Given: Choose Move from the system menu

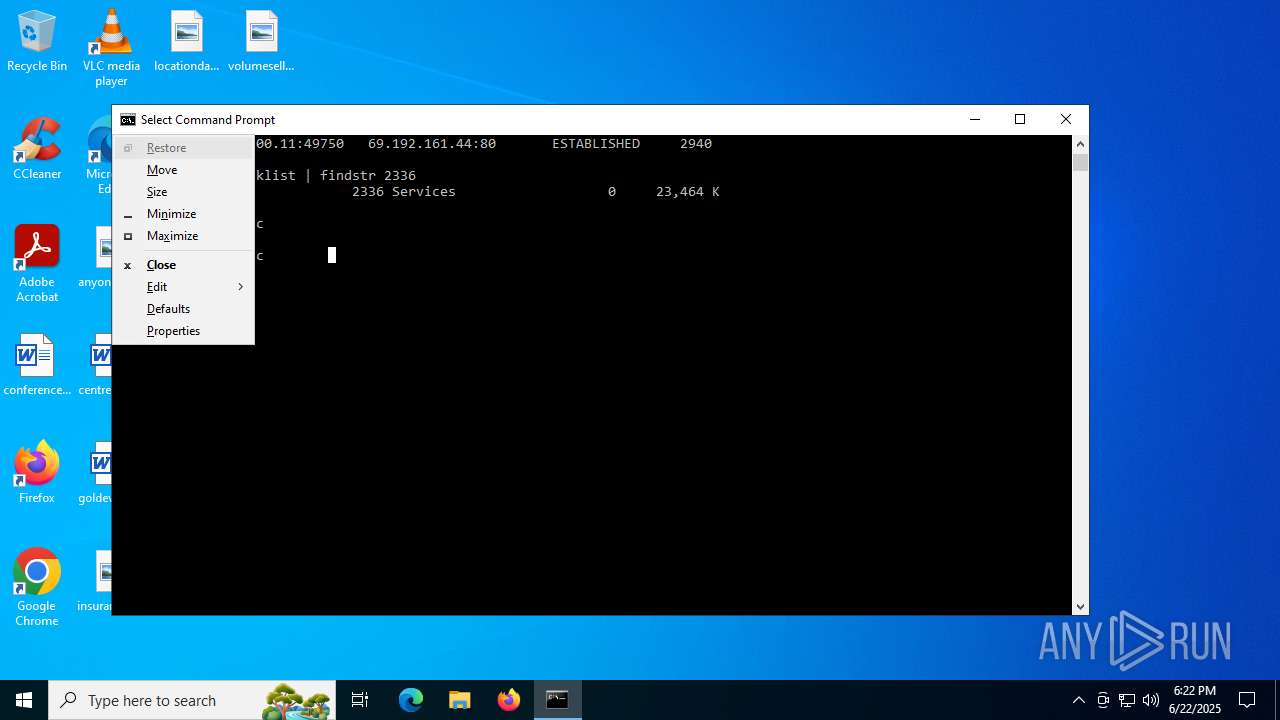Looking at the screenshot, I should [184, 170].
